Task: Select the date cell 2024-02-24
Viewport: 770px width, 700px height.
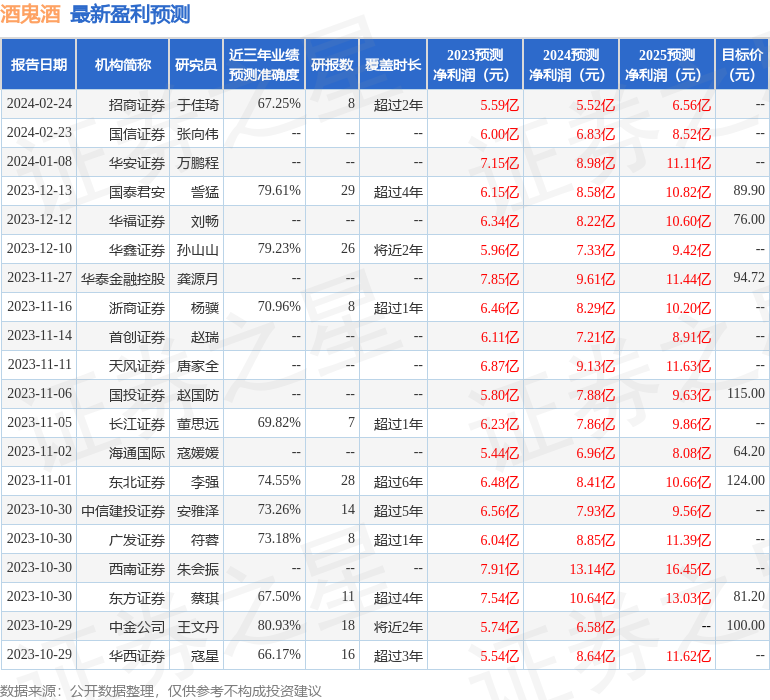Action: pos(39,104)
